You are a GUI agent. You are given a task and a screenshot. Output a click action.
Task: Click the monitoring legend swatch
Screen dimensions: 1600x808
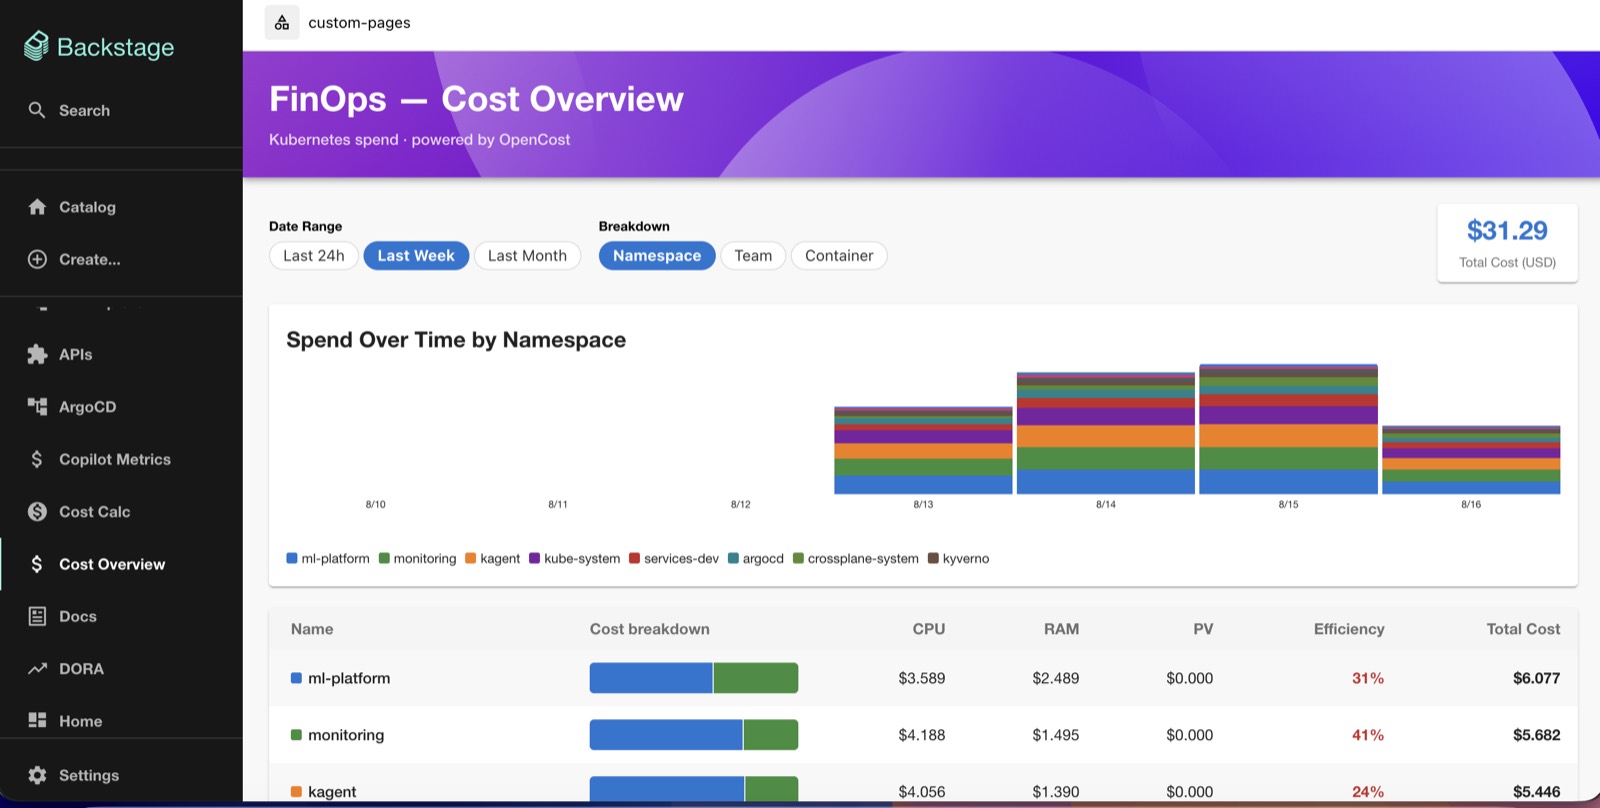point(384,558)
